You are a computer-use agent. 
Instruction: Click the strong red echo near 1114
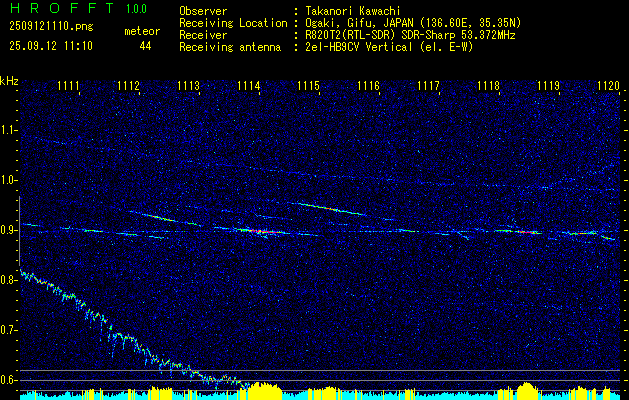[x=263, y=231]
